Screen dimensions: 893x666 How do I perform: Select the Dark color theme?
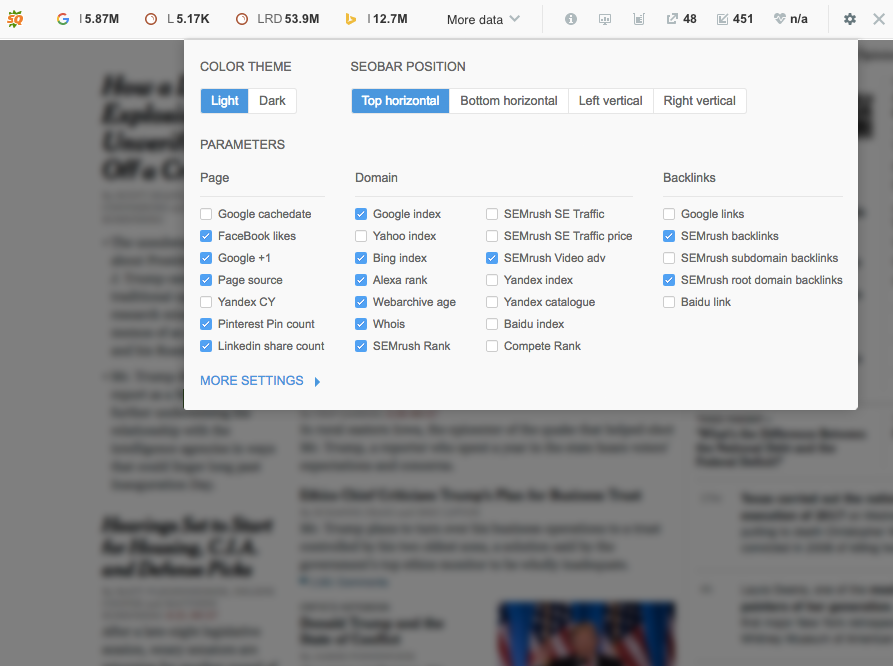(x=272, y=101)
